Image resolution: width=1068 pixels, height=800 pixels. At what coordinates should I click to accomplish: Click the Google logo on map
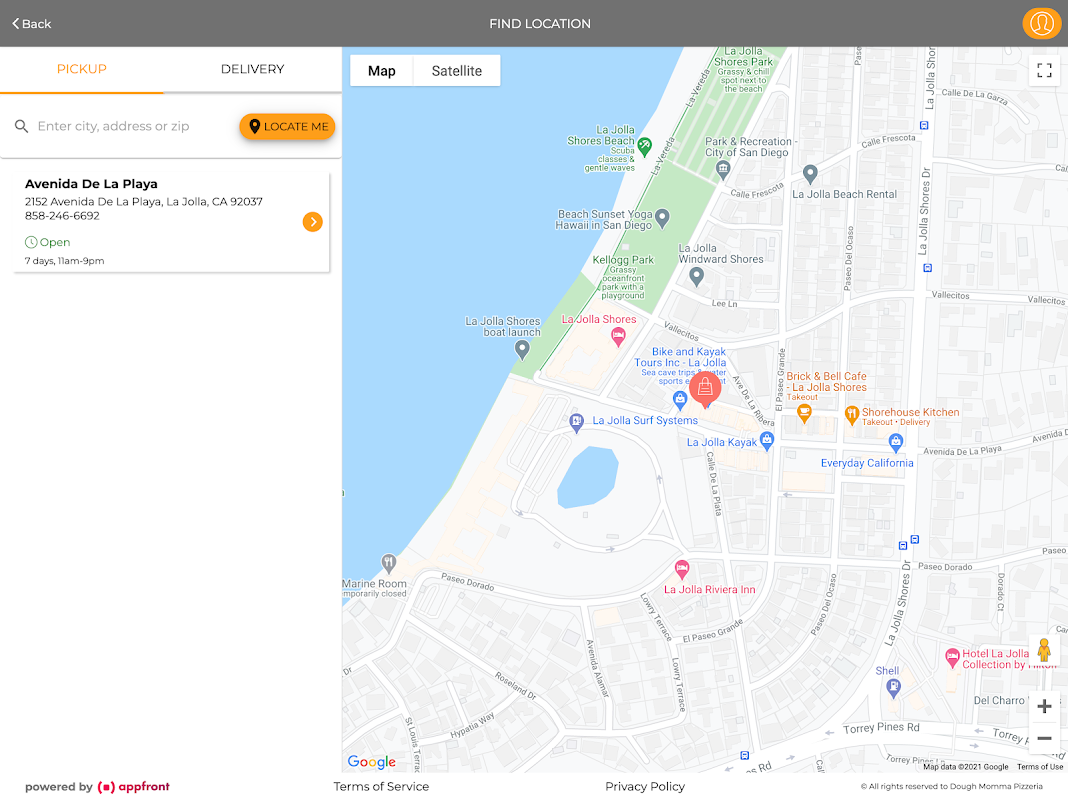pos(371,761)
